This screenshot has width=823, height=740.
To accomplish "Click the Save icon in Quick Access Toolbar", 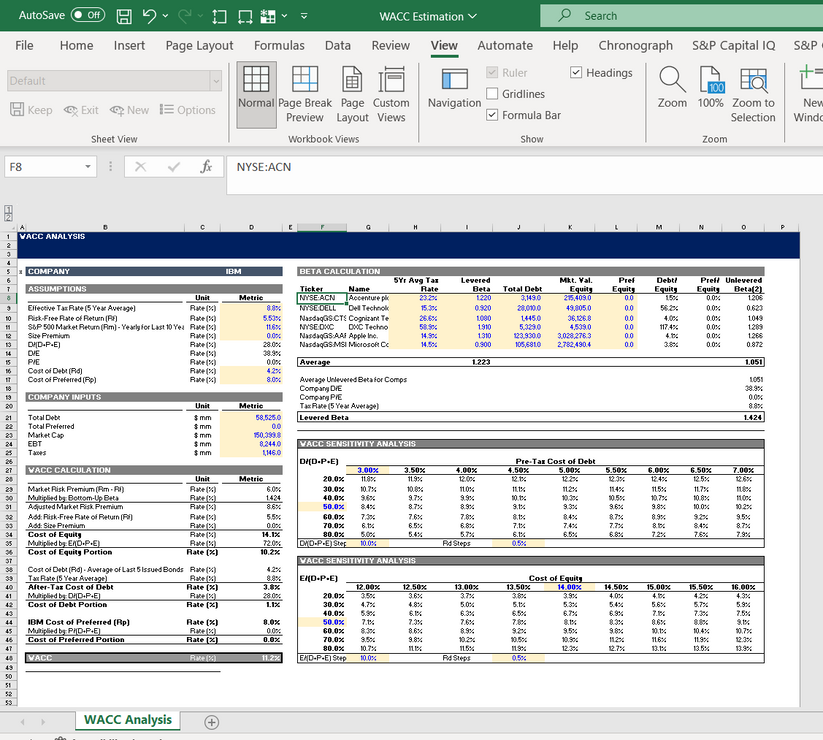I will [x=123, y=15].
